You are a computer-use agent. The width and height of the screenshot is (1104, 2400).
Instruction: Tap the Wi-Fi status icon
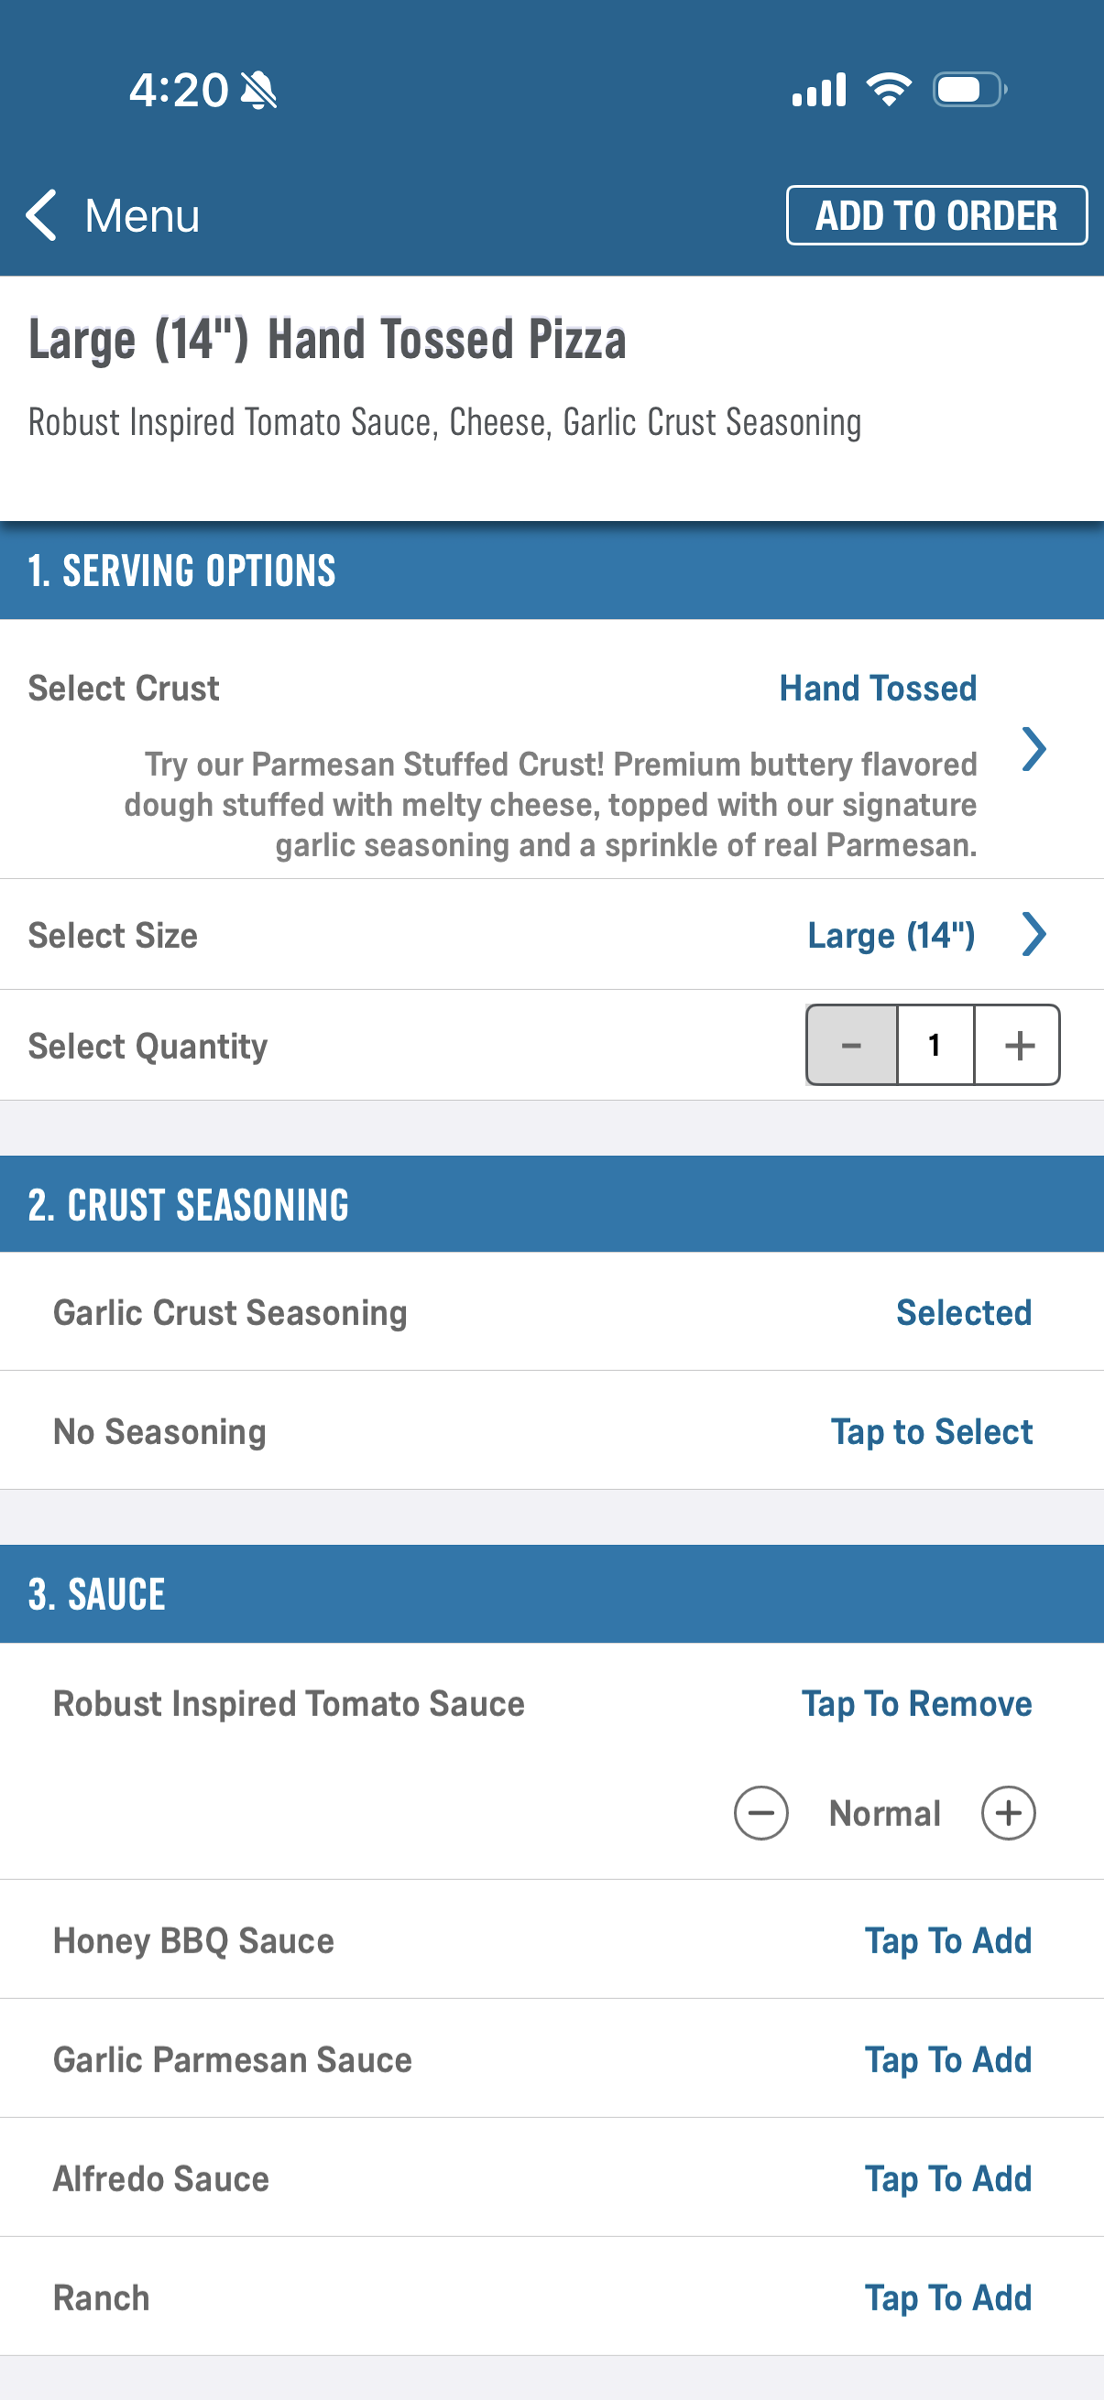tap(889, 89)
